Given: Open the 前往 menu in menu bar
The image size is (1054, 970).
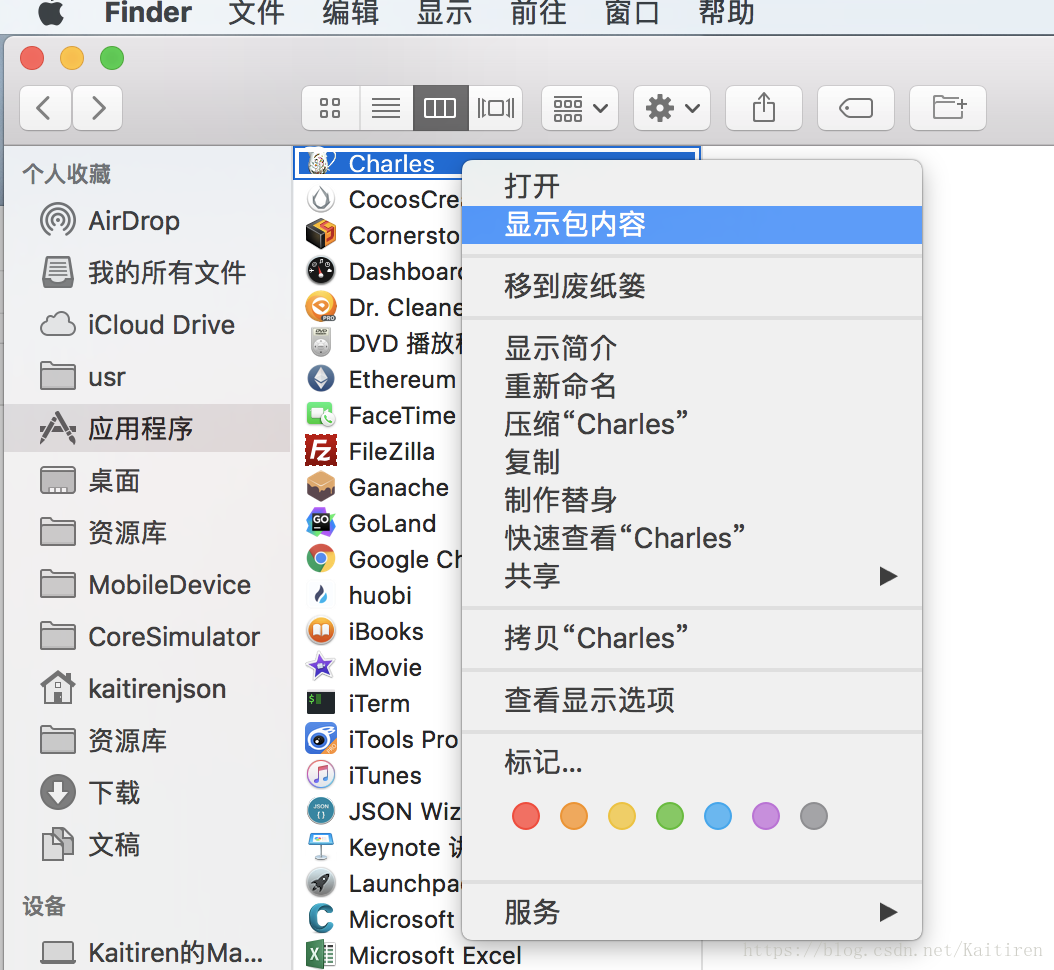Looking at the screenshot, I should [538, 13].
